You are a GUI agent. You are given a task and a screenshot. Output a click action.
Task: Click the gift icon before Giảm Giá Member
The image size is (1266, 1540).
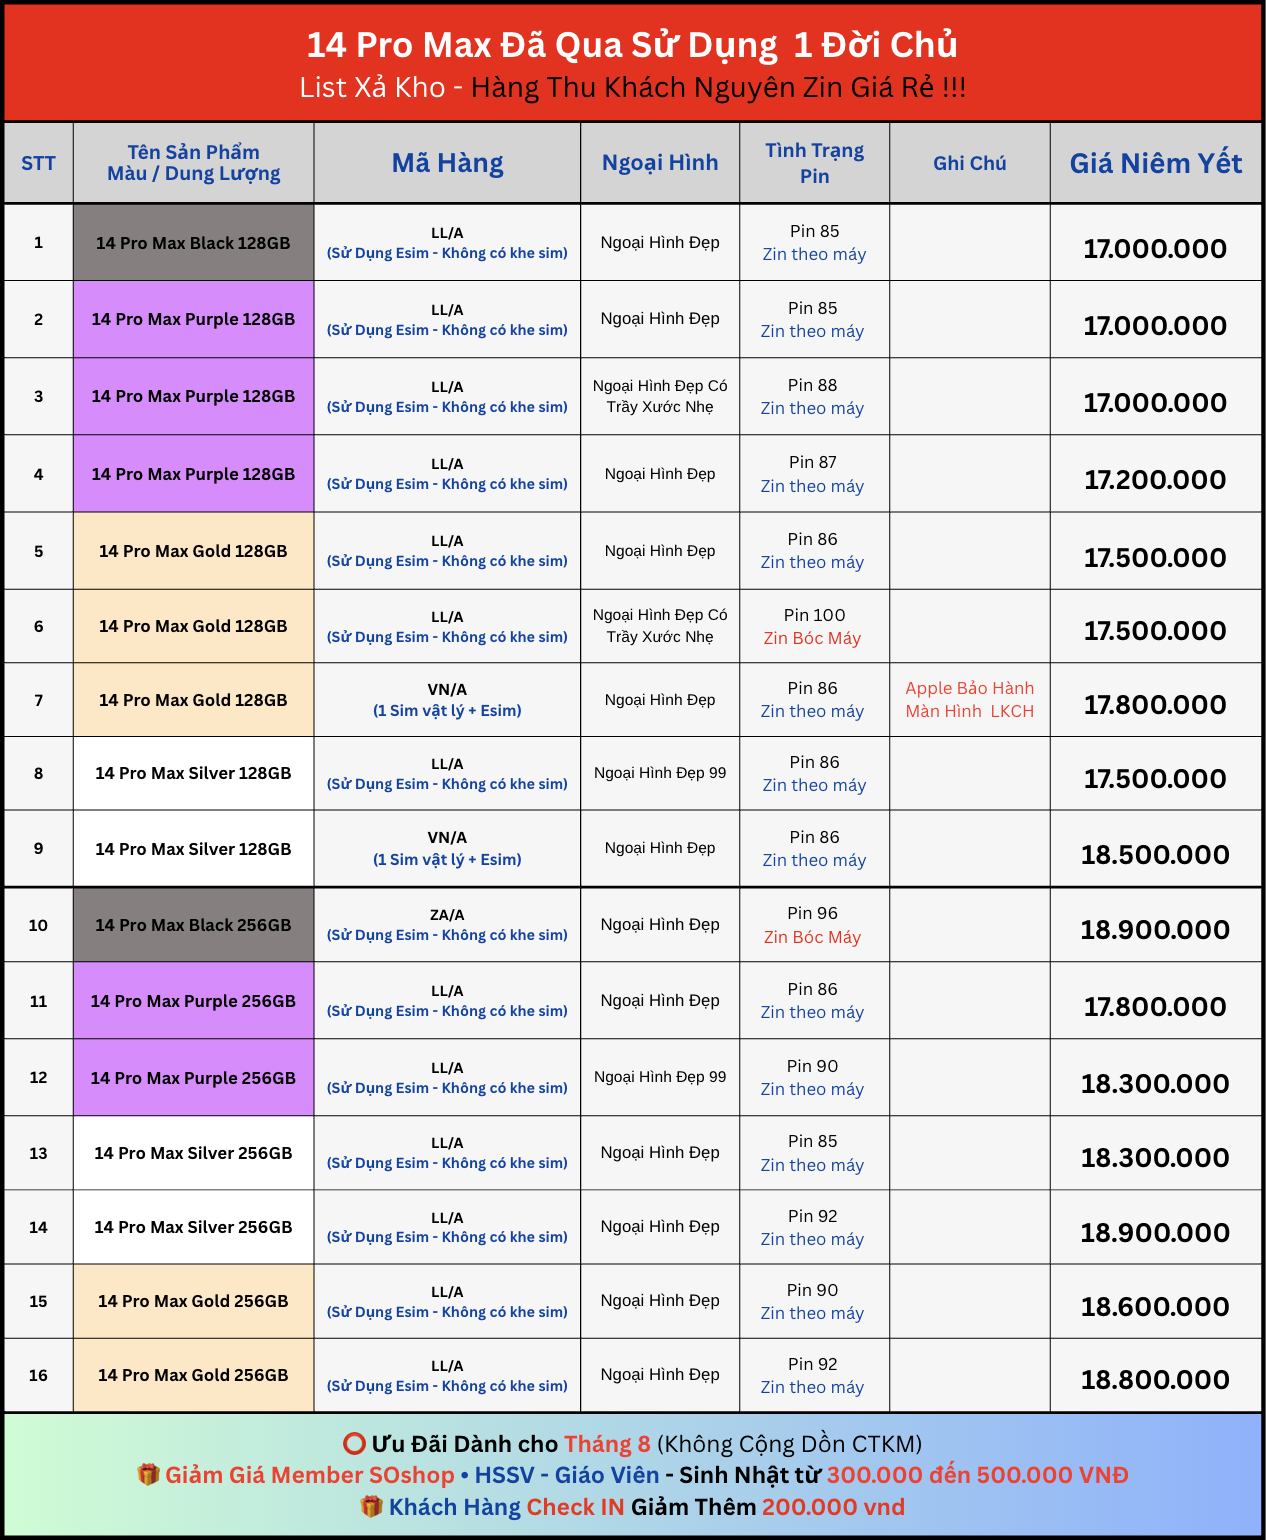click(x=148, y=1475)
